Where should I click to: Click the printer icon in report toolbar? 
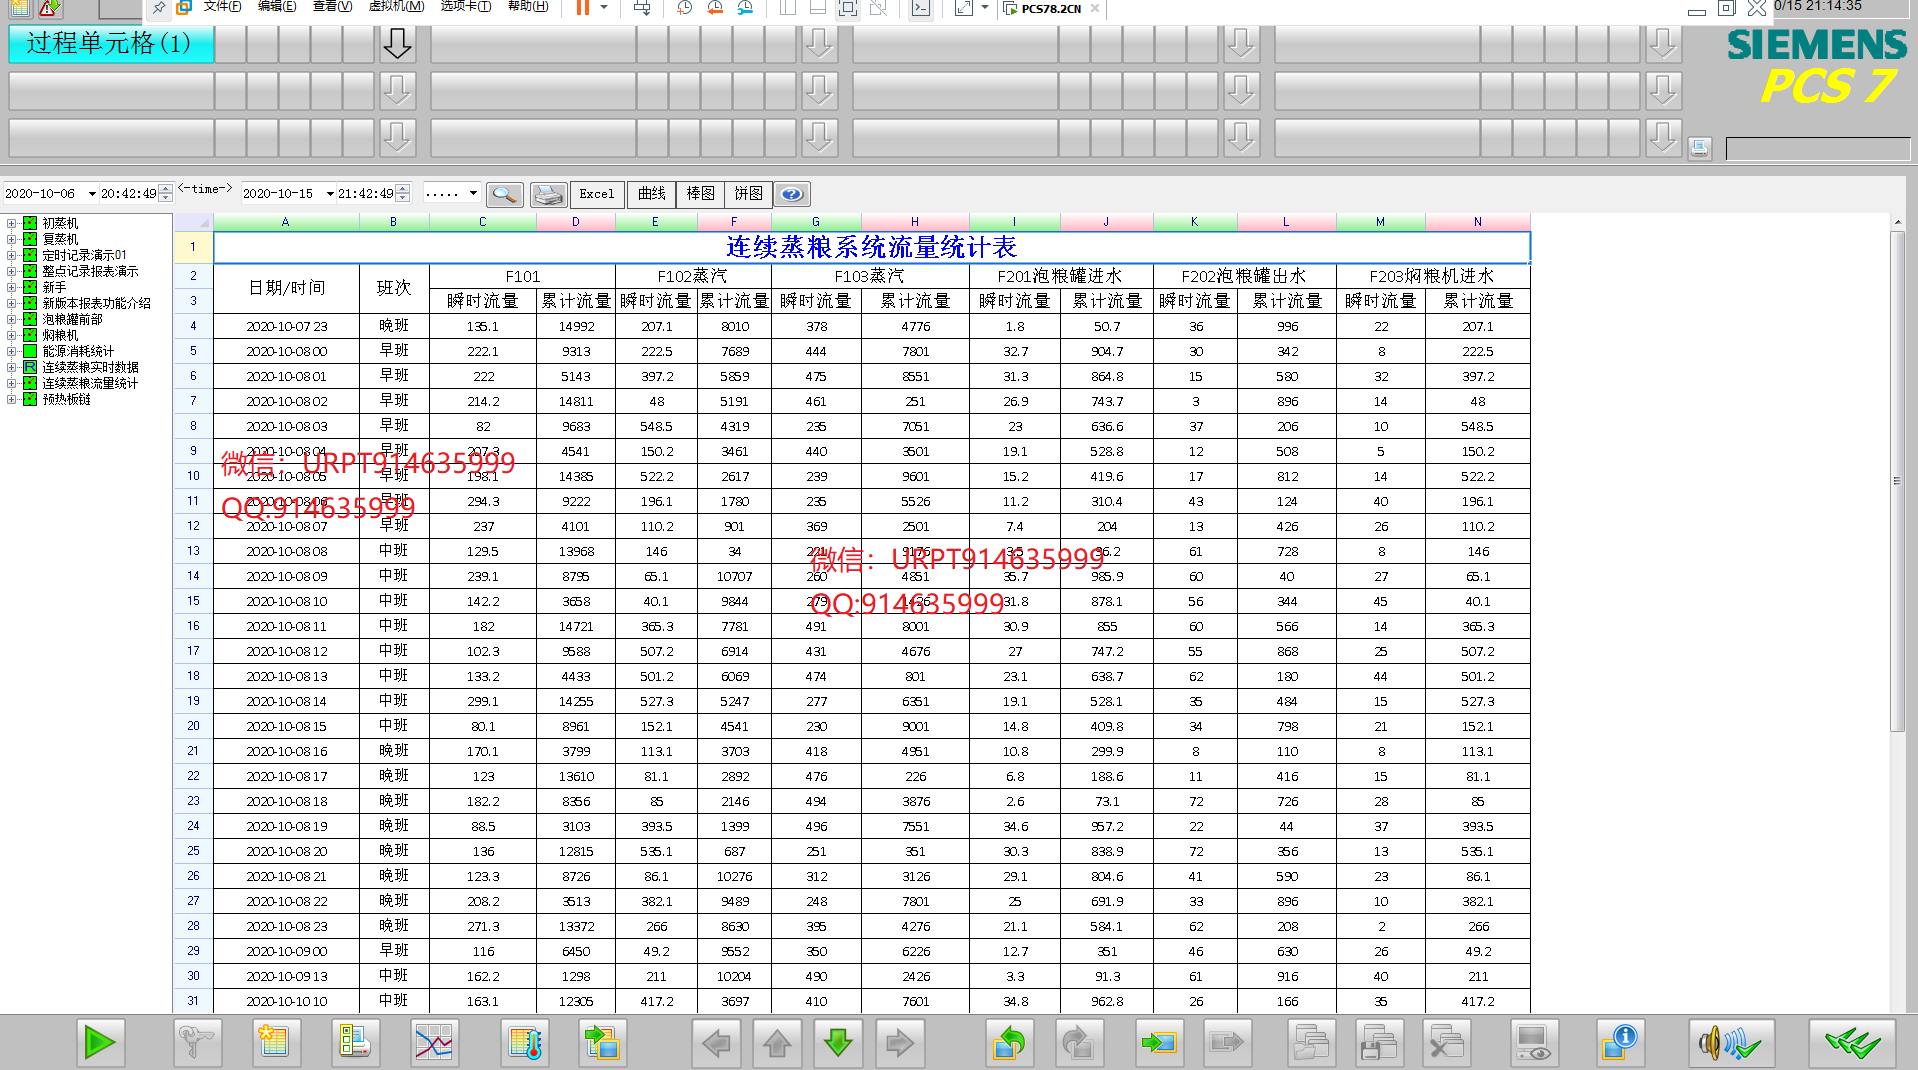tap(548, 194)
